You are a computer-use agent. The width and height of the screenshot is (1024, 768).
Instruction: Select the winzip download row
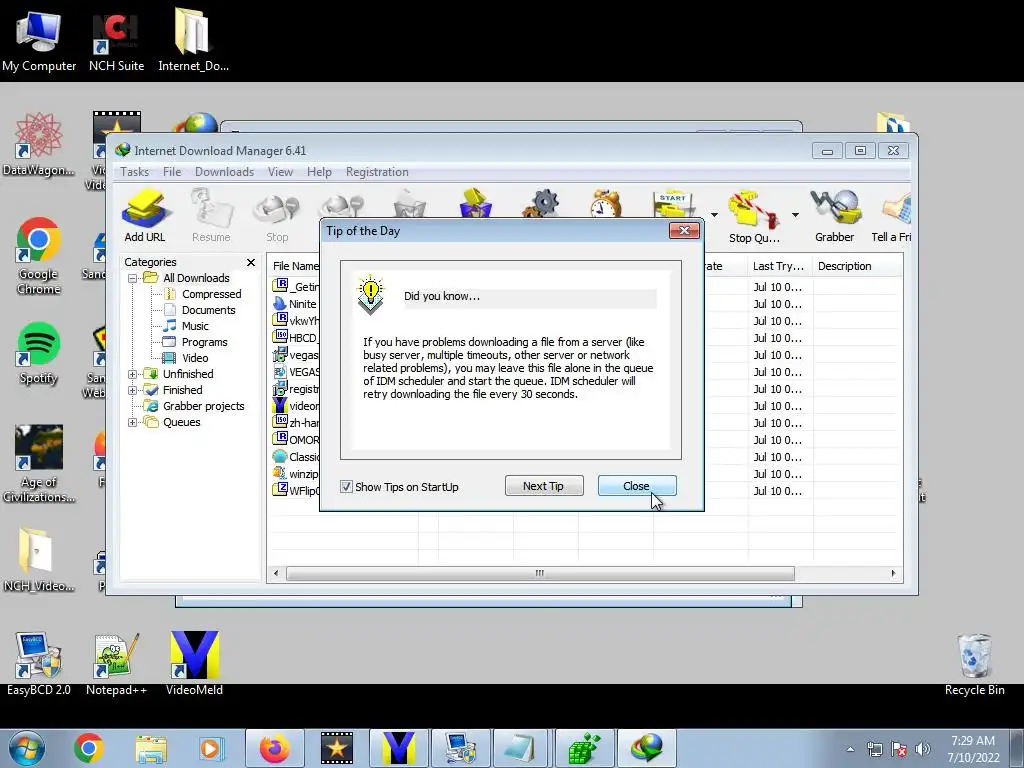(295, 474)
